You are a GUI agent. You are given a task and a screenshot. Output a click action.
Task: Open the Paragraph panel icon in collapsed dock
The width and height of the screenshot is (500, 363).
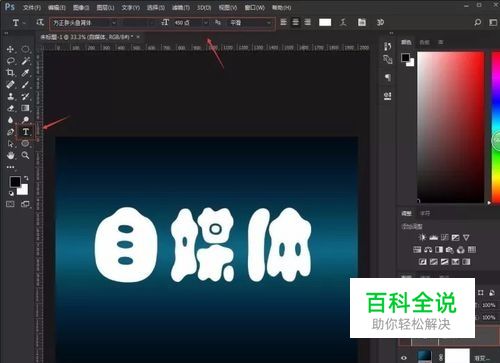pos(388,78)
